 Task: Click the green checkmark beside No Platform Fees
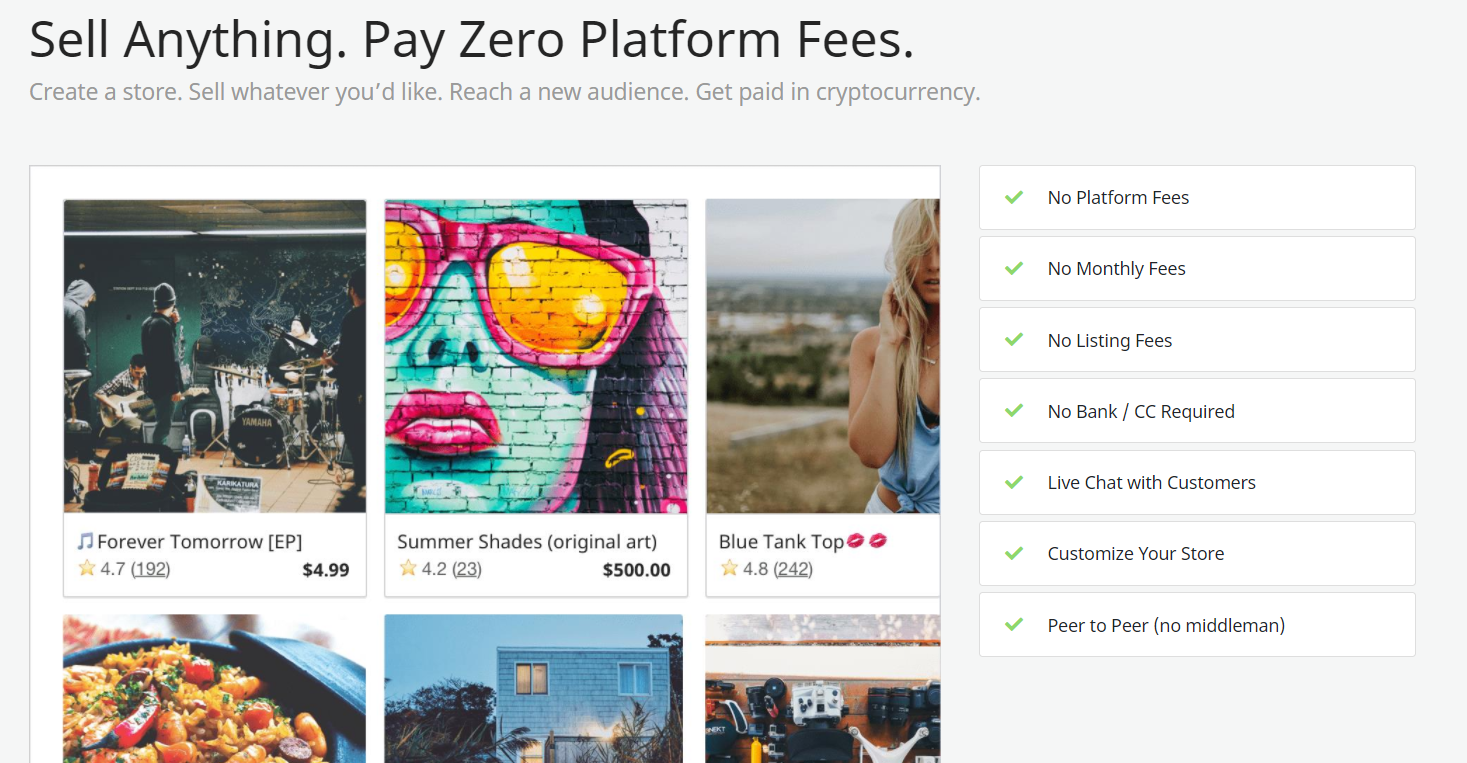[1014, 197]
